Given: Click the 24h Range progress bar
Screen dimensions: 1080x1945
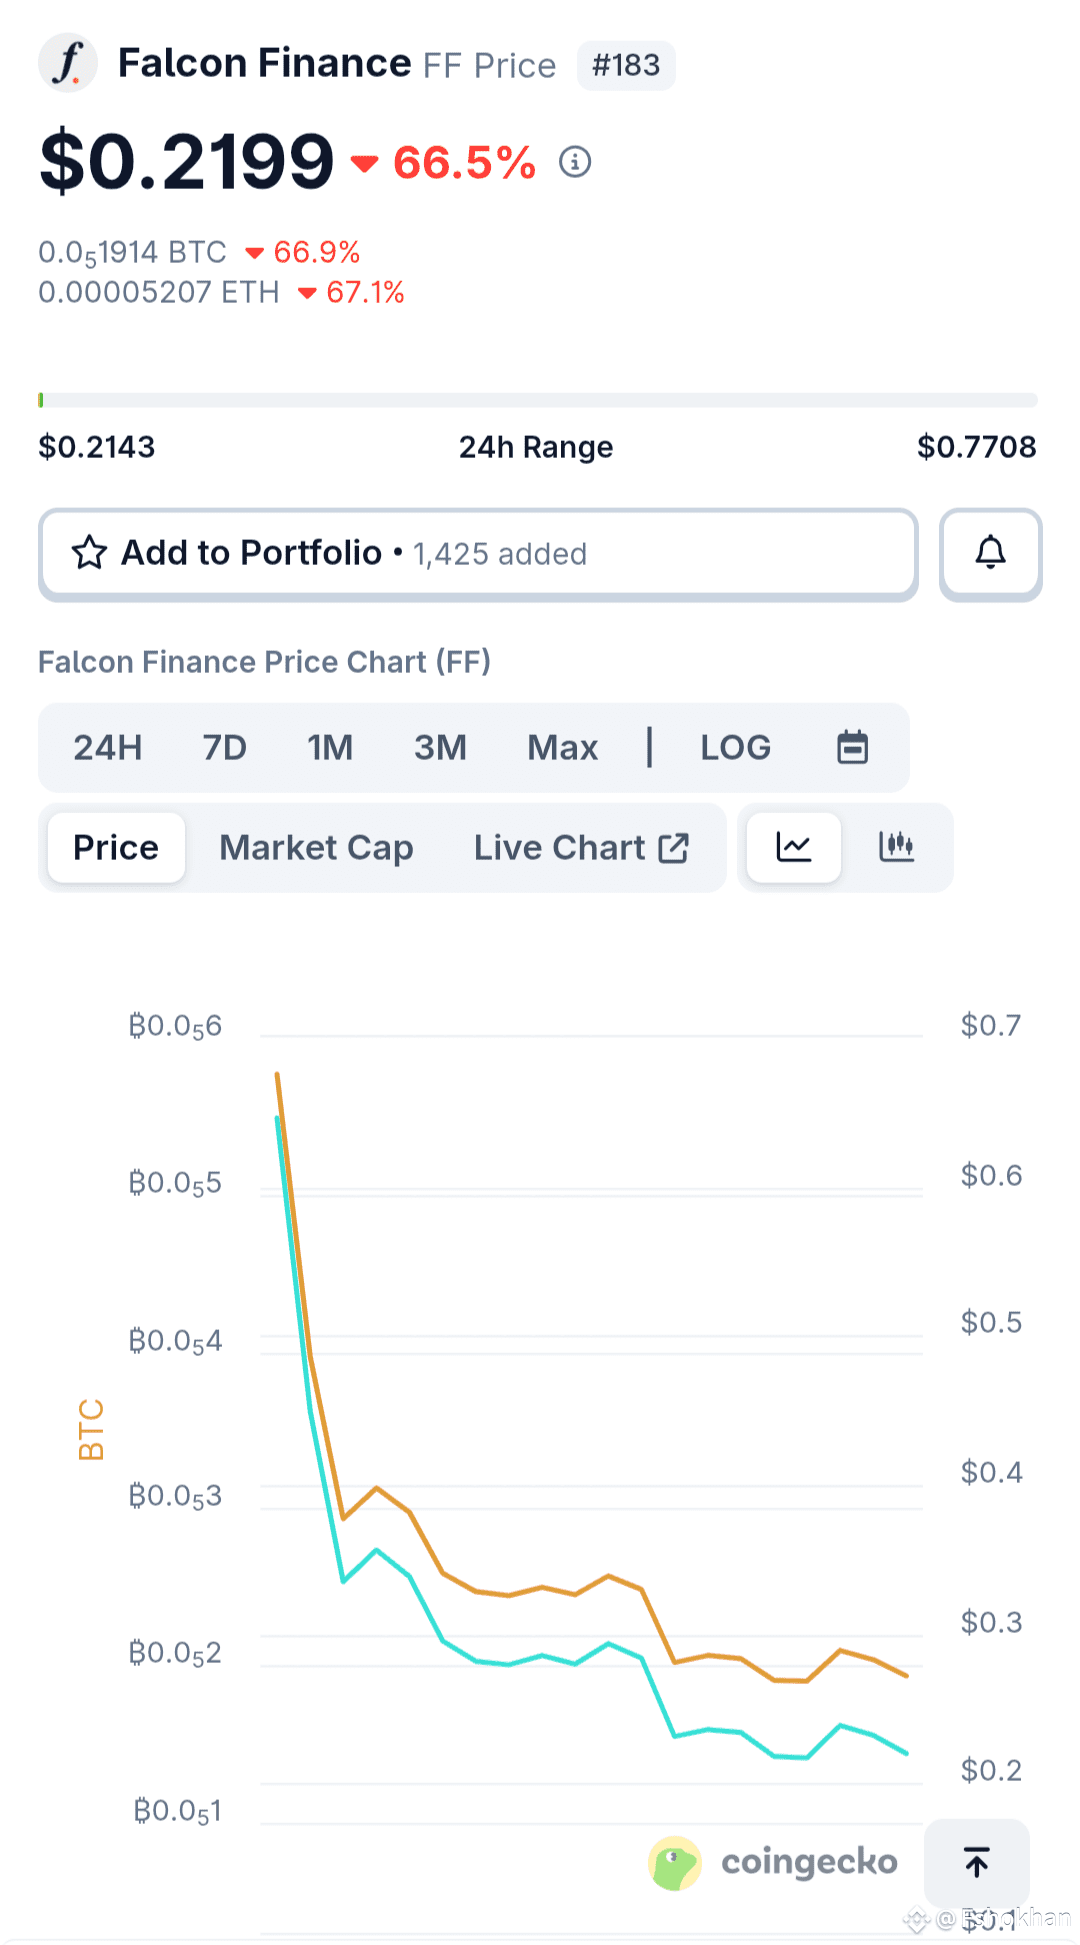Looking at the screenshot, I should click(538, 400).
